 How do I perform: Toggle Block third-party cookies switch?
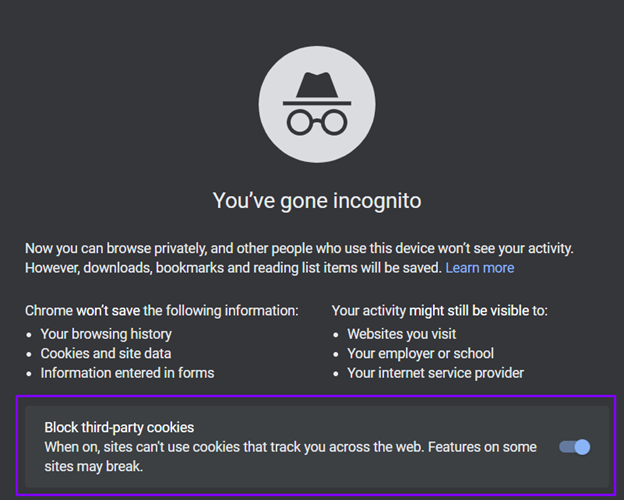point(575,446)
